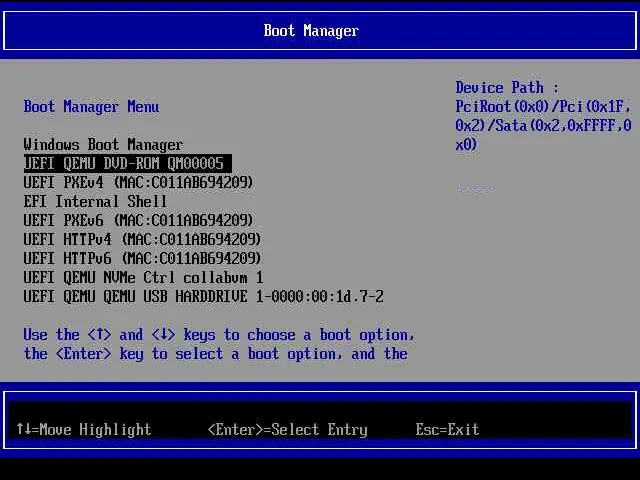The width and height of the screenshot is (640, 480).
Task: Pick the UEFI HTTPv6 boot option
Action: point(142,258)
